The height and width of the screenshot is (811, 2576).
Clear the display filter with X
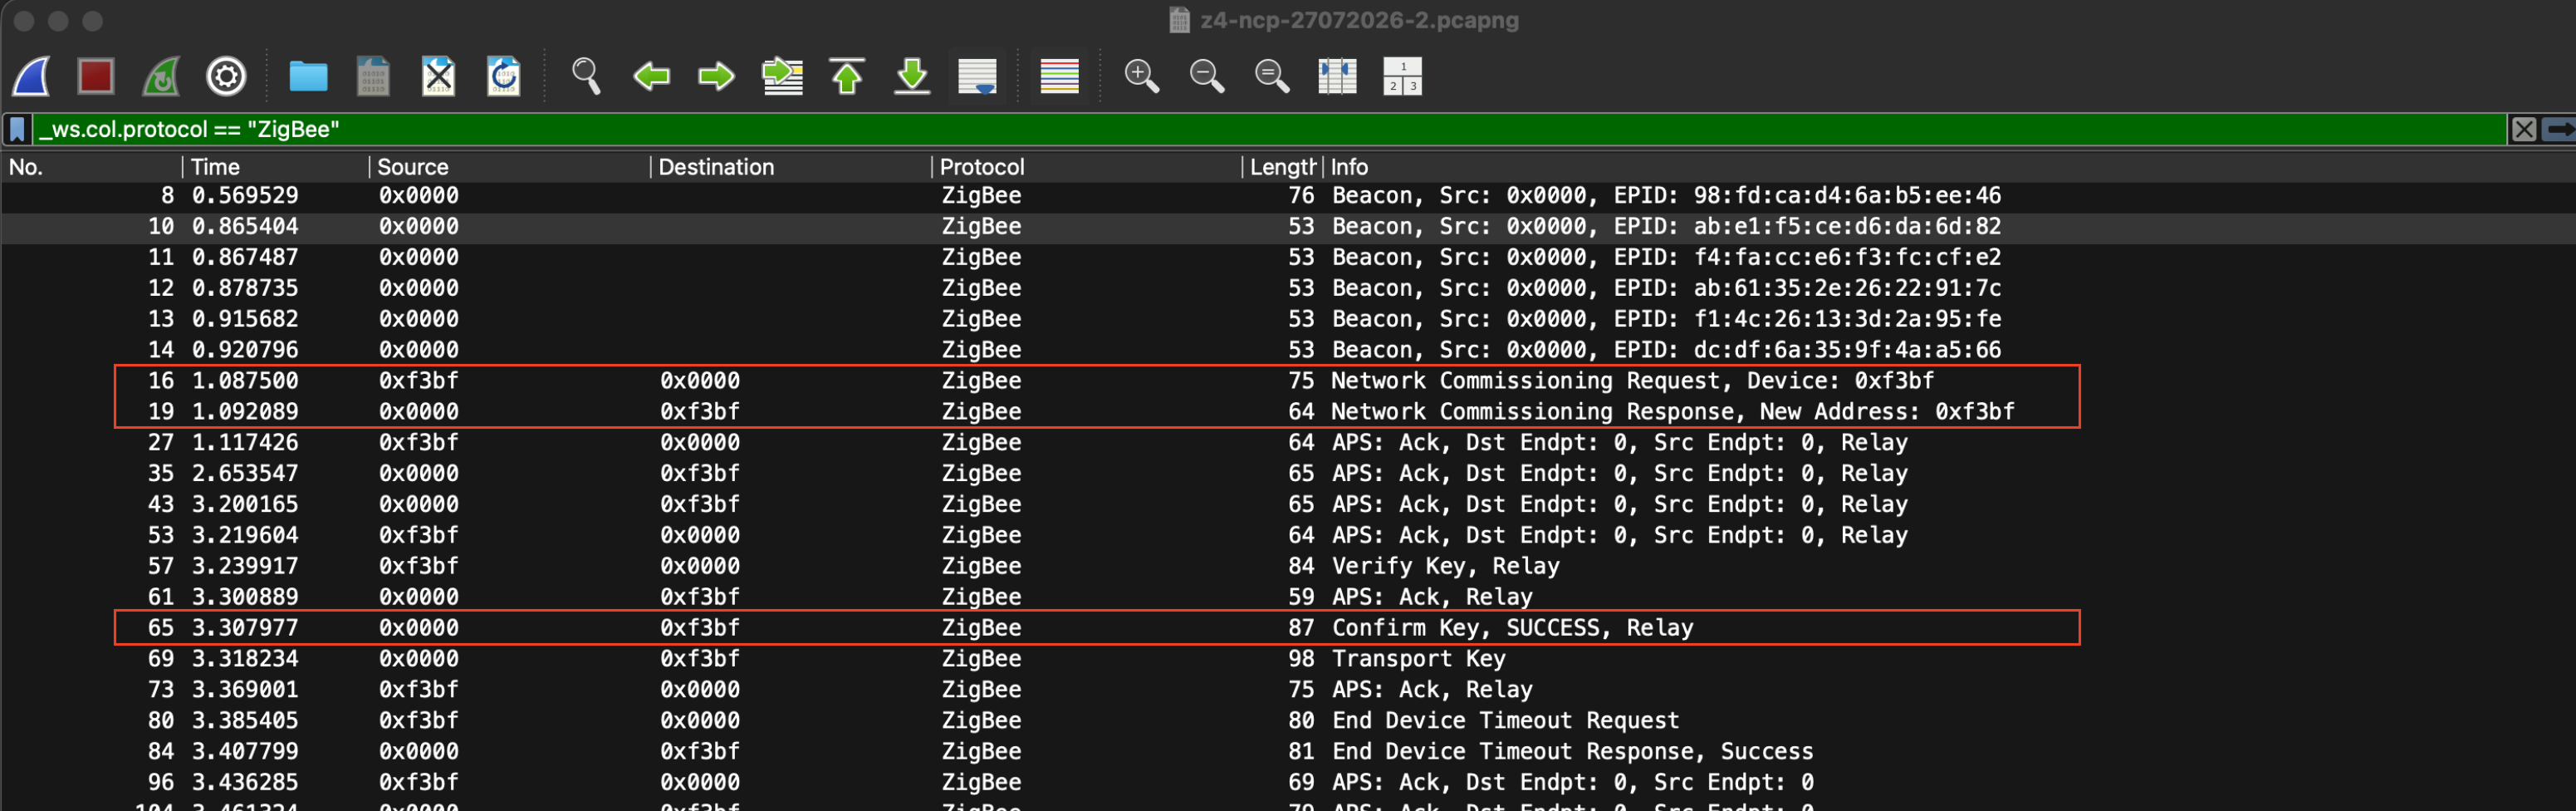click(x=2524, y=129)
